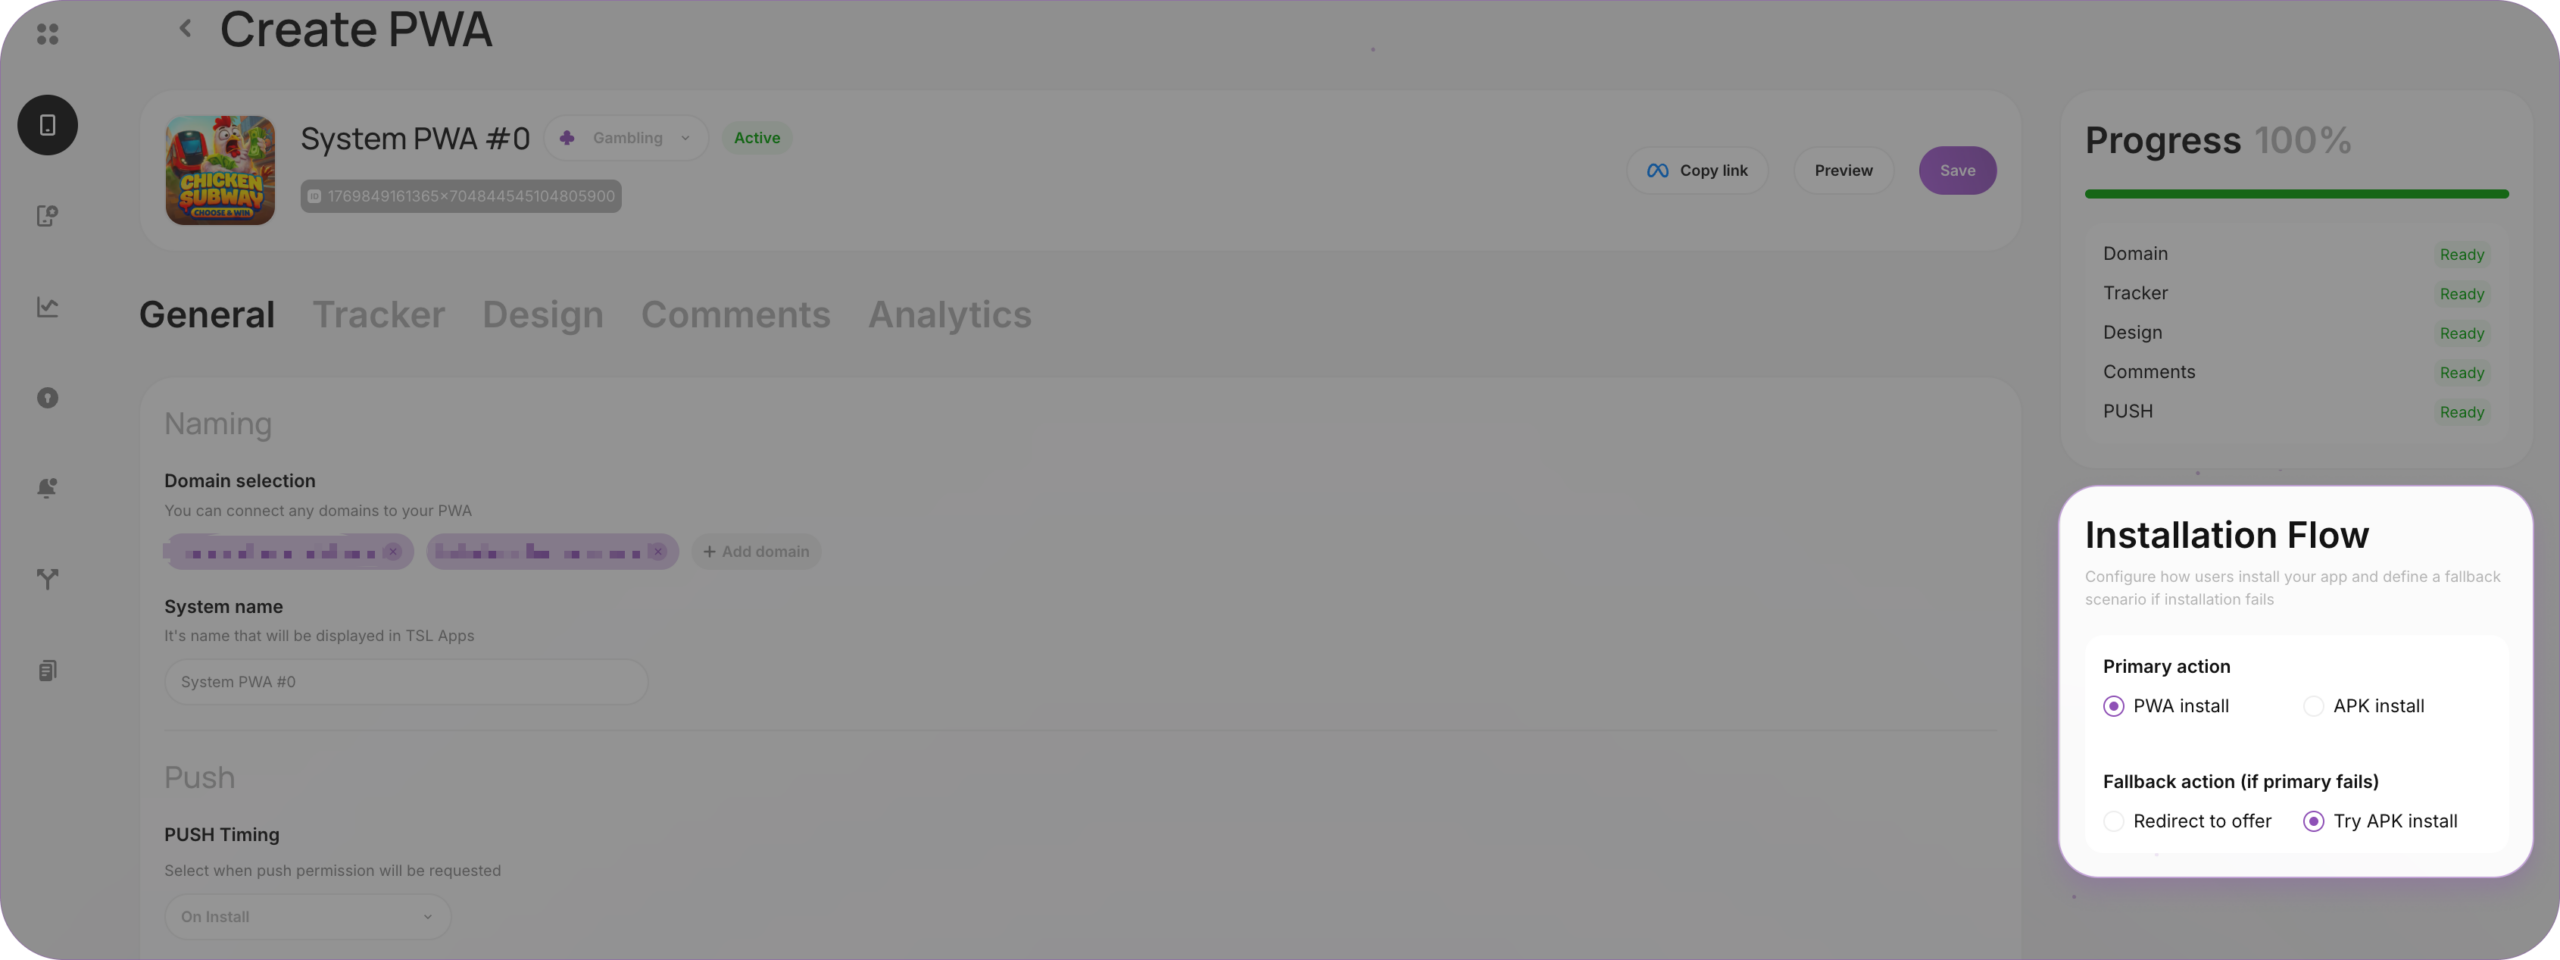This screenshot has width=2560, height=960.
Task: Select Try APK install fallback option
Action: click(2313, 821)
